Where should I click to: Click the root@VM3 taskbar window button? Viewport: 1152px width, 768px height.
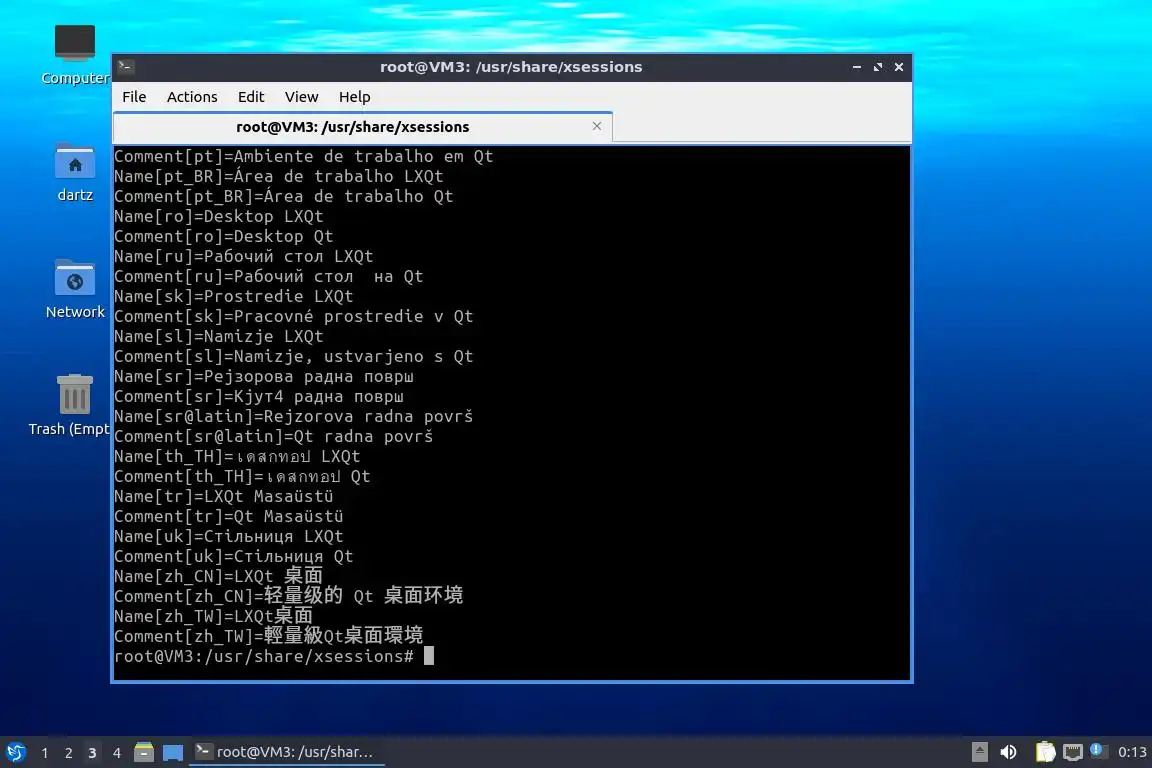(287, 752)
